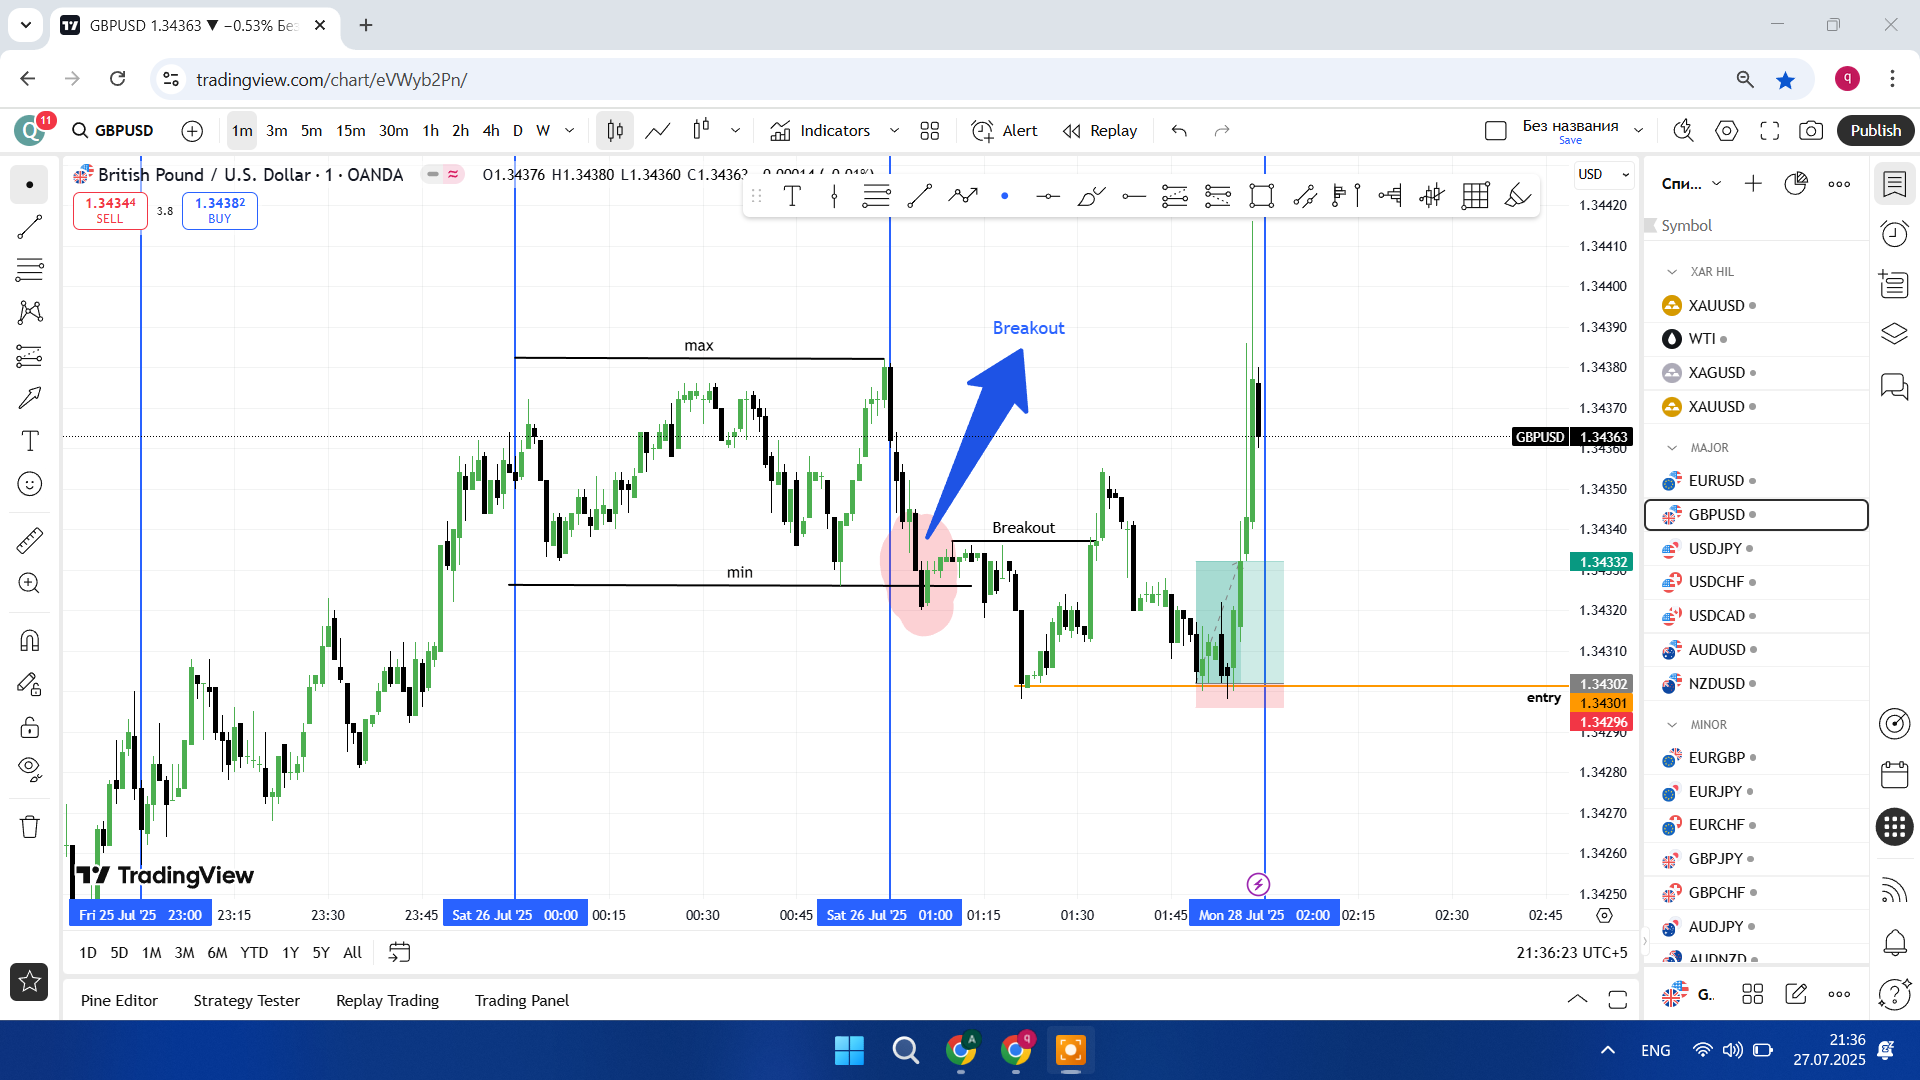Open the ruler measure tool
The width and height of the screenshot is (1920, 1080).
(x=30, y=541)
